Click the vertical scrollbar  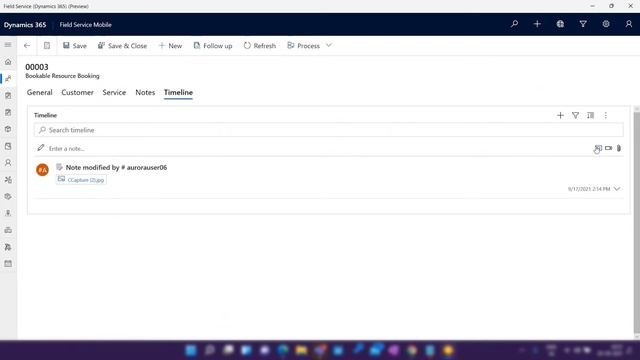[x=636, y=222]
